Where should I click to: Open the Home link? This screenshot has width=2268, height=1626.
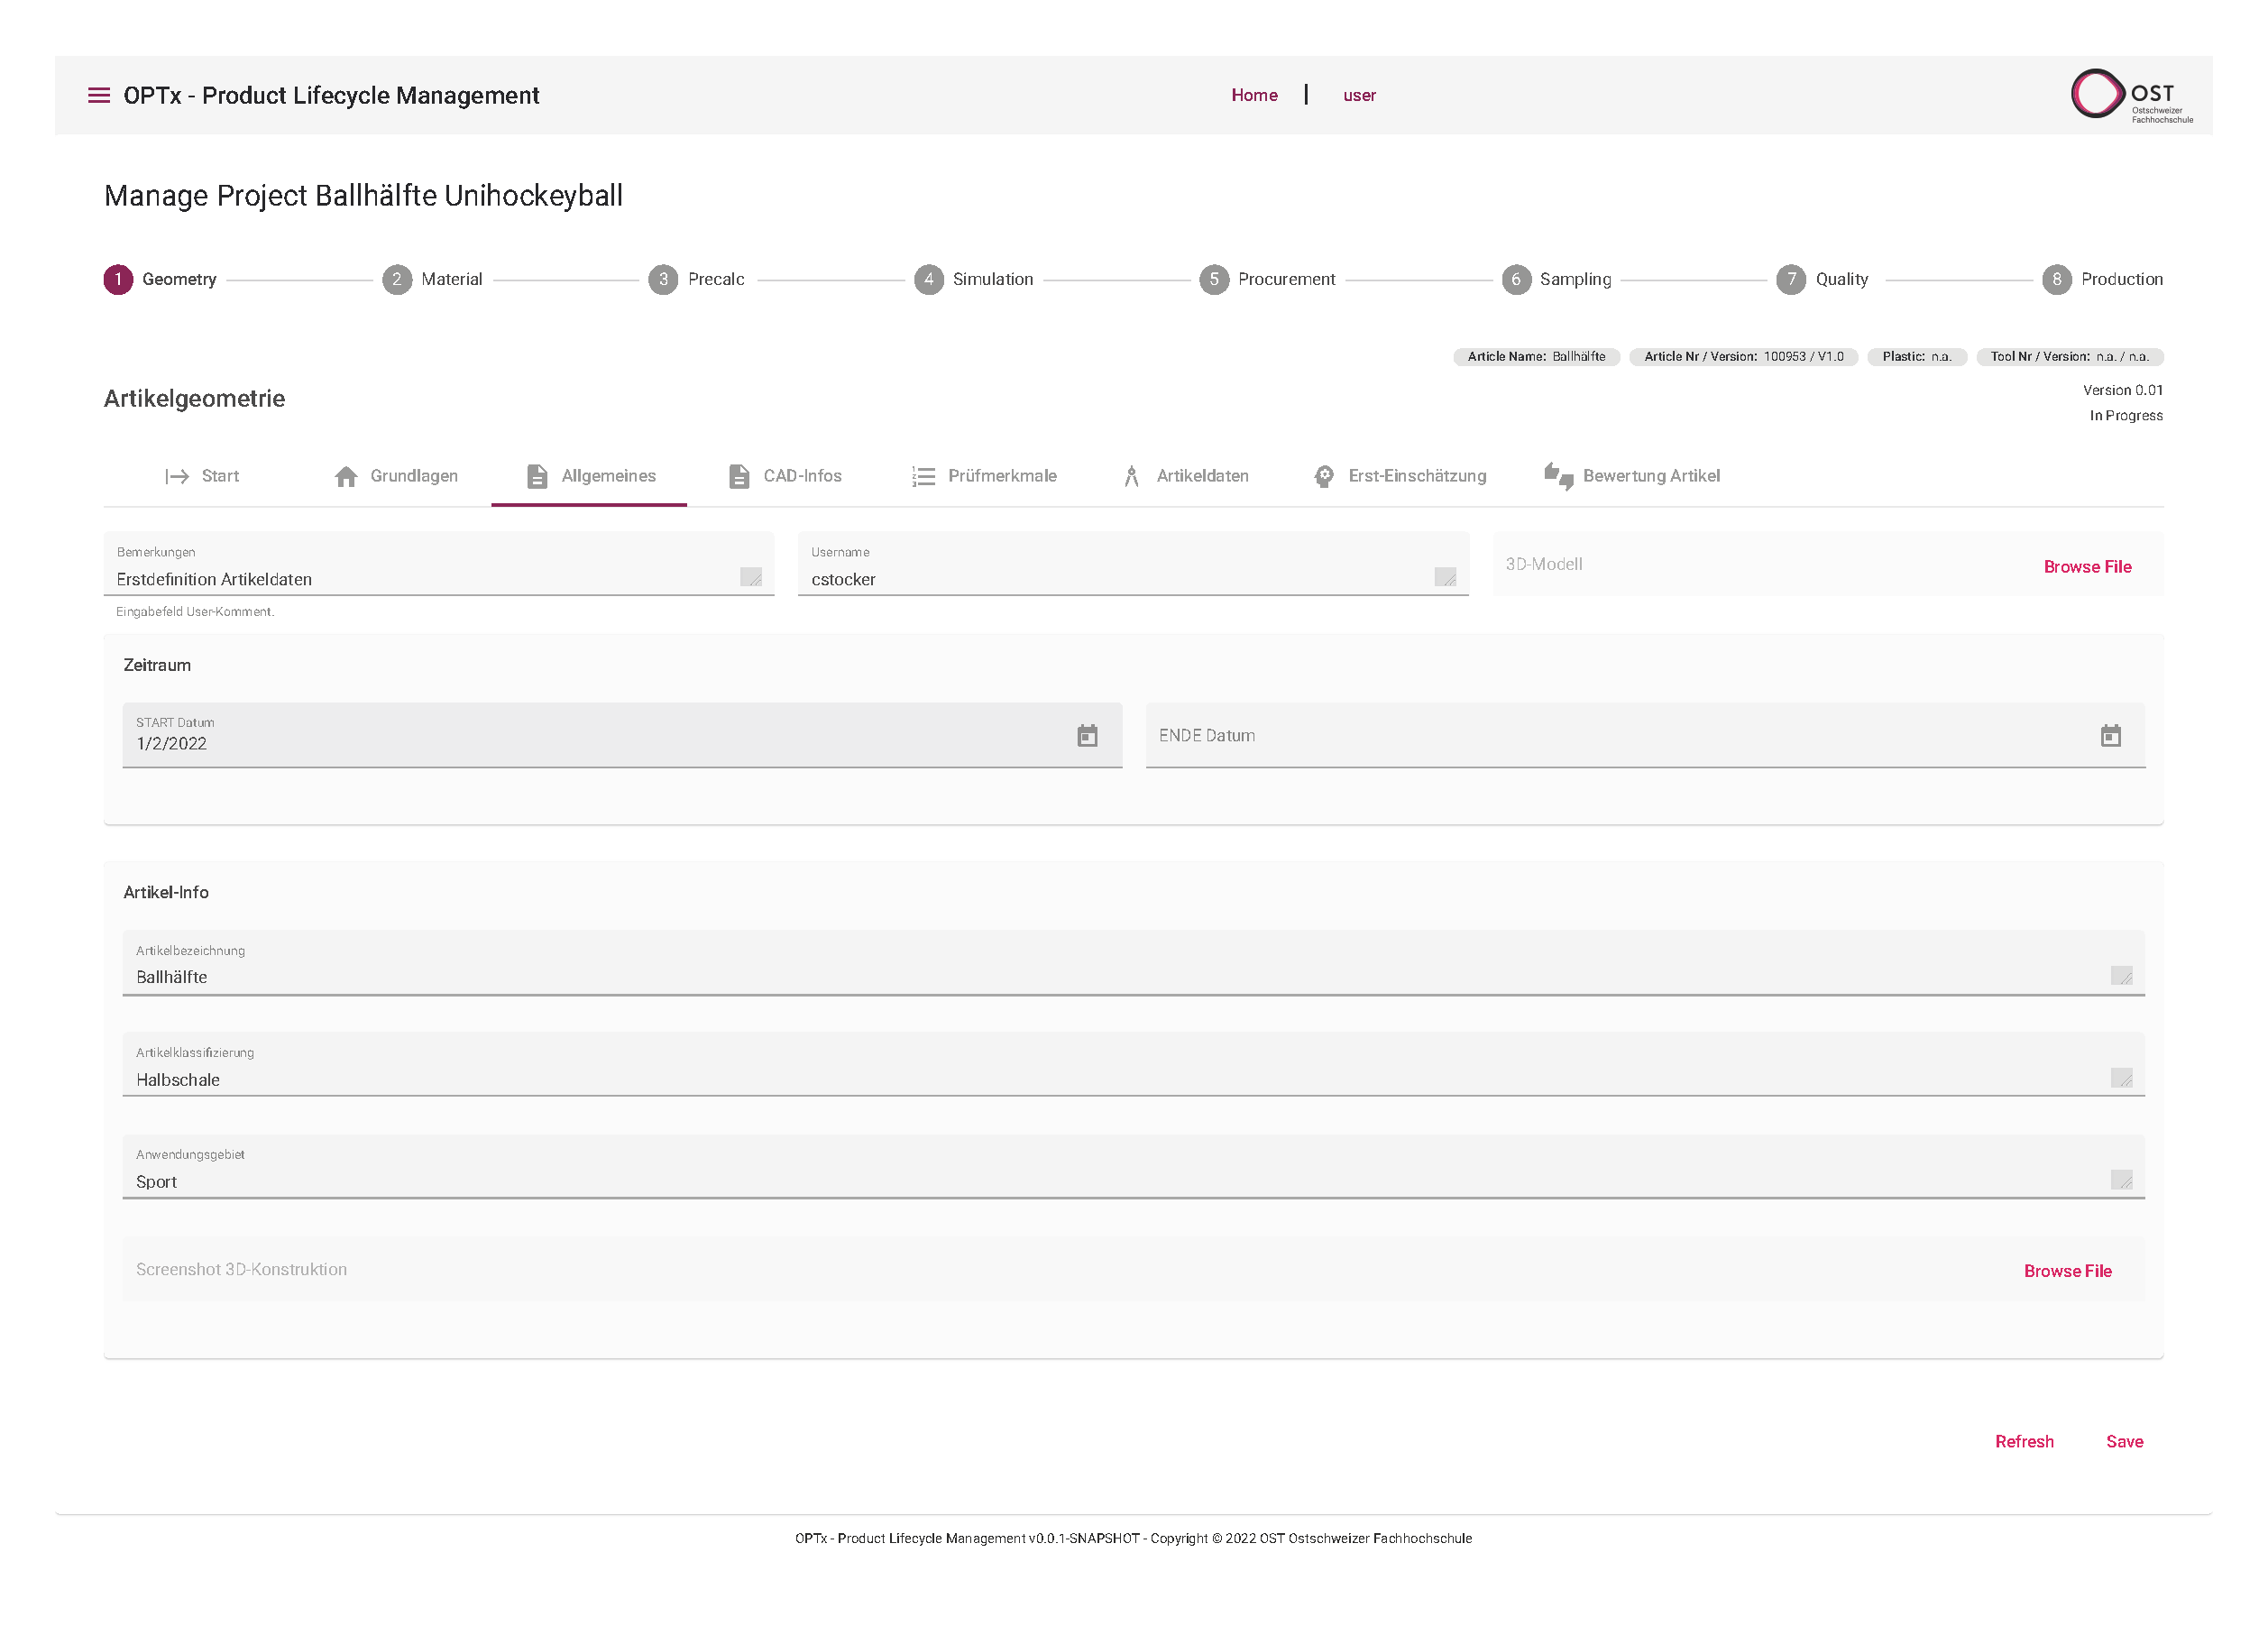[x=1254, y=95]
